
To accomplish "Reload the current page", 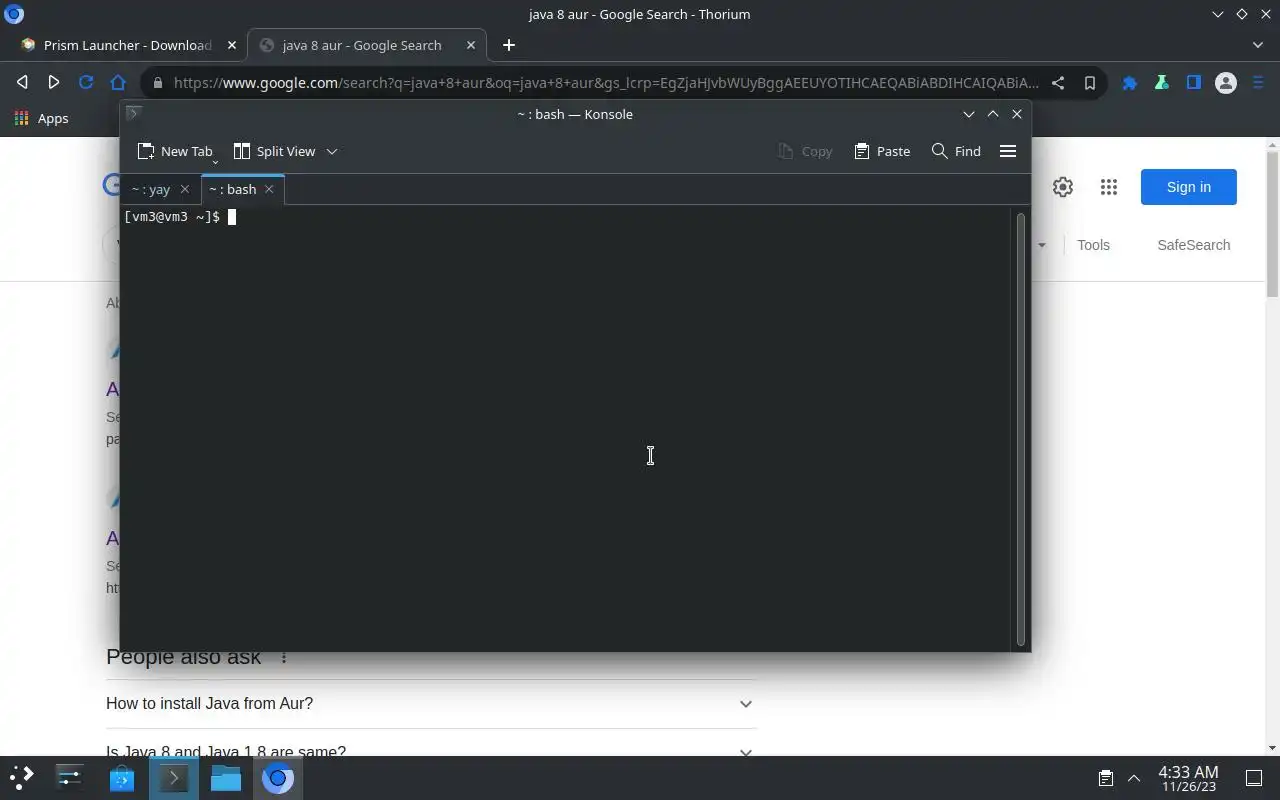I will tap(86, 83).
